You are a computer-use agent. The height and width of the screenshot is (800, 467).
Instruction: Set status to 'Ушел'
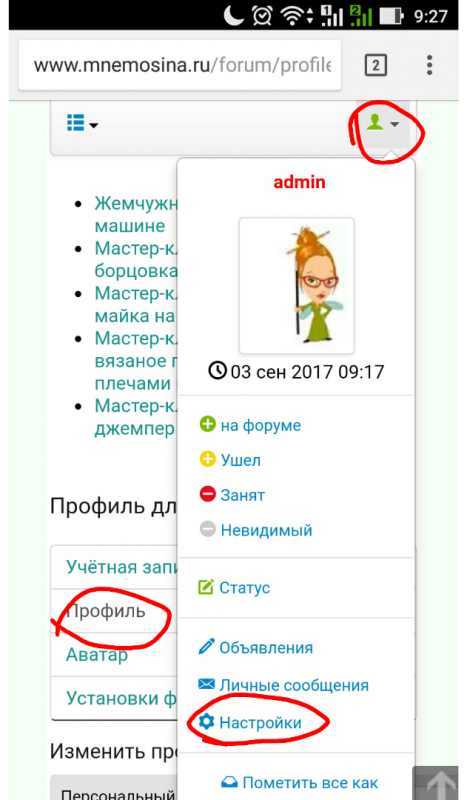230,460
